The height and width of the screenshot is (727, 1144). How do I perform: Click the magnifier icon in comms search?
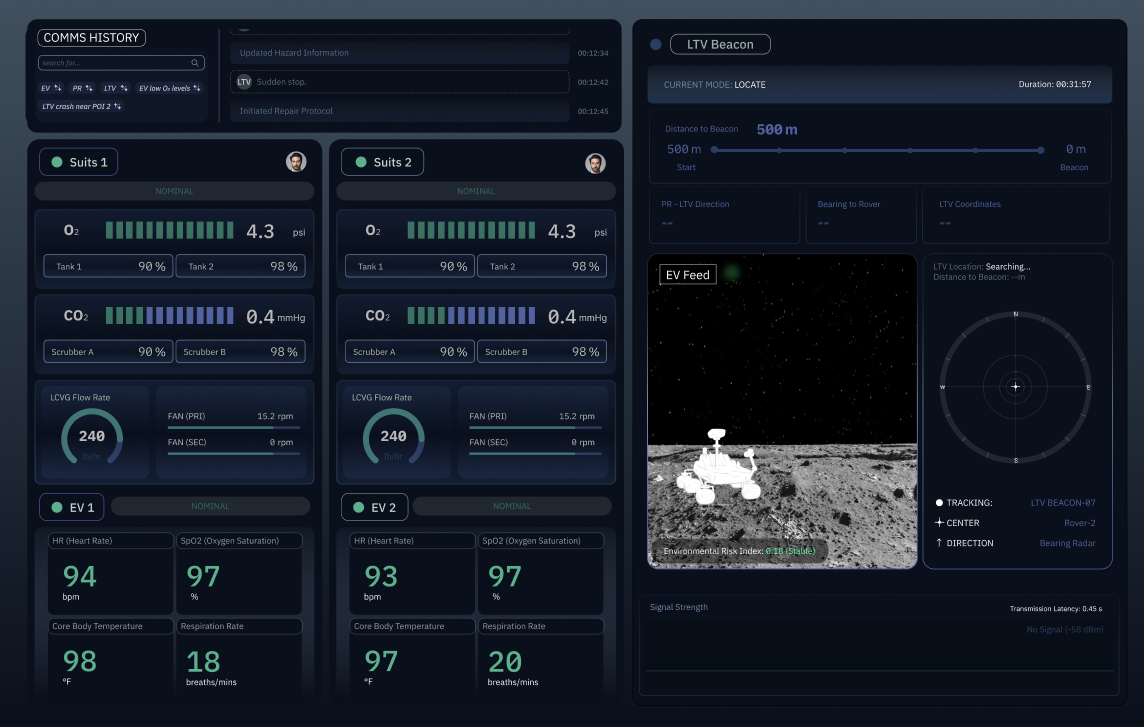195,63
